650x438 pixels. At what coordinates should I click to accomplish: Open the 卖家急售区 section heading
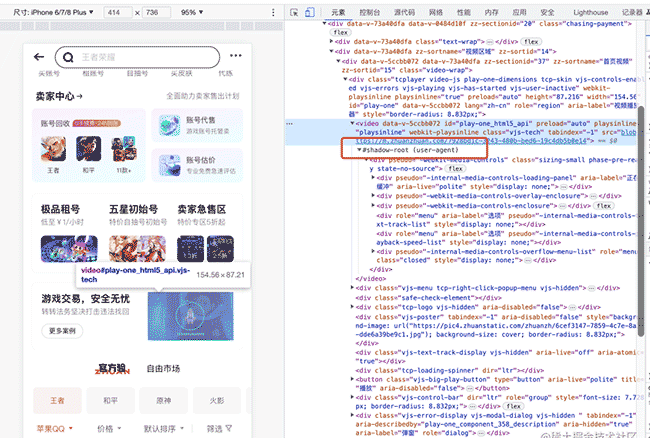202,209
